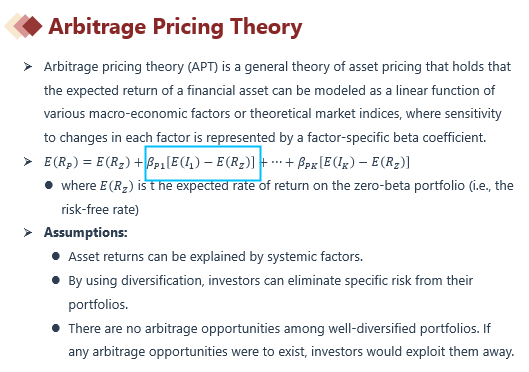Click the arrow bullet before the E(Rp) formula
529x372 pixels.
(x=28, y=162)
